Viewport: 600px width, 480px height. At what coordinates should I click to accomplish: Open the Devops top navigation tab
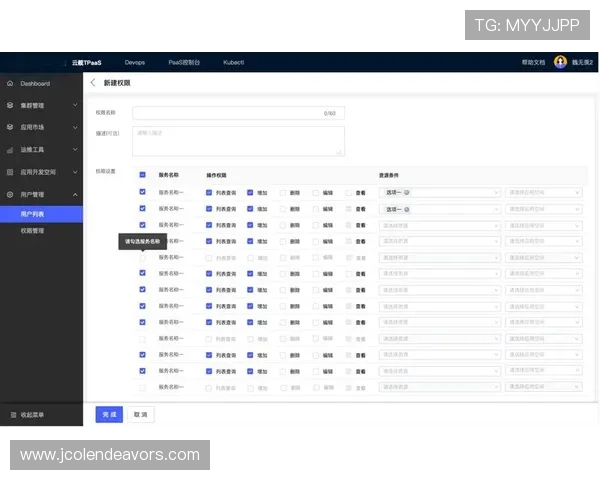click(135, 62)
